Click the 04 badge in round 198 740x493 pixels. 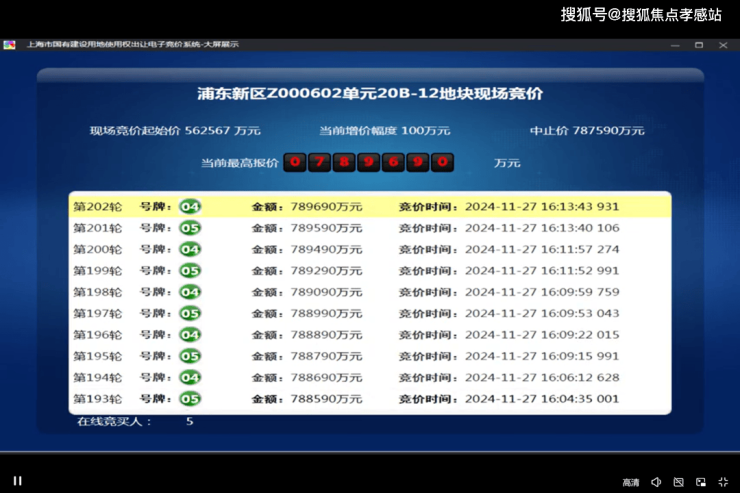(x=190, y=292)
